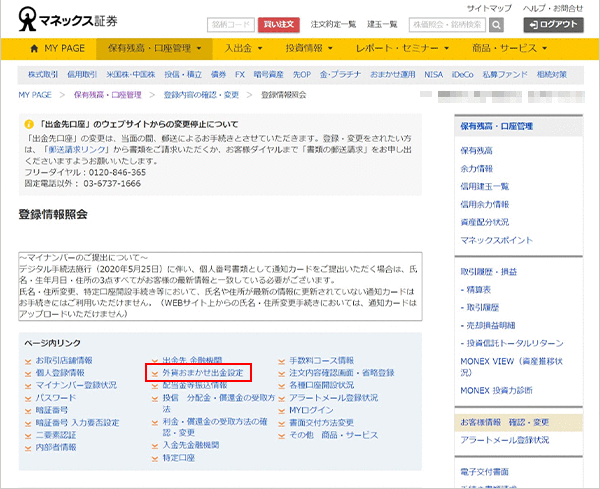600x489 pixels.
Task: Select 投信・積立 in the product bar
Action: 183,75
